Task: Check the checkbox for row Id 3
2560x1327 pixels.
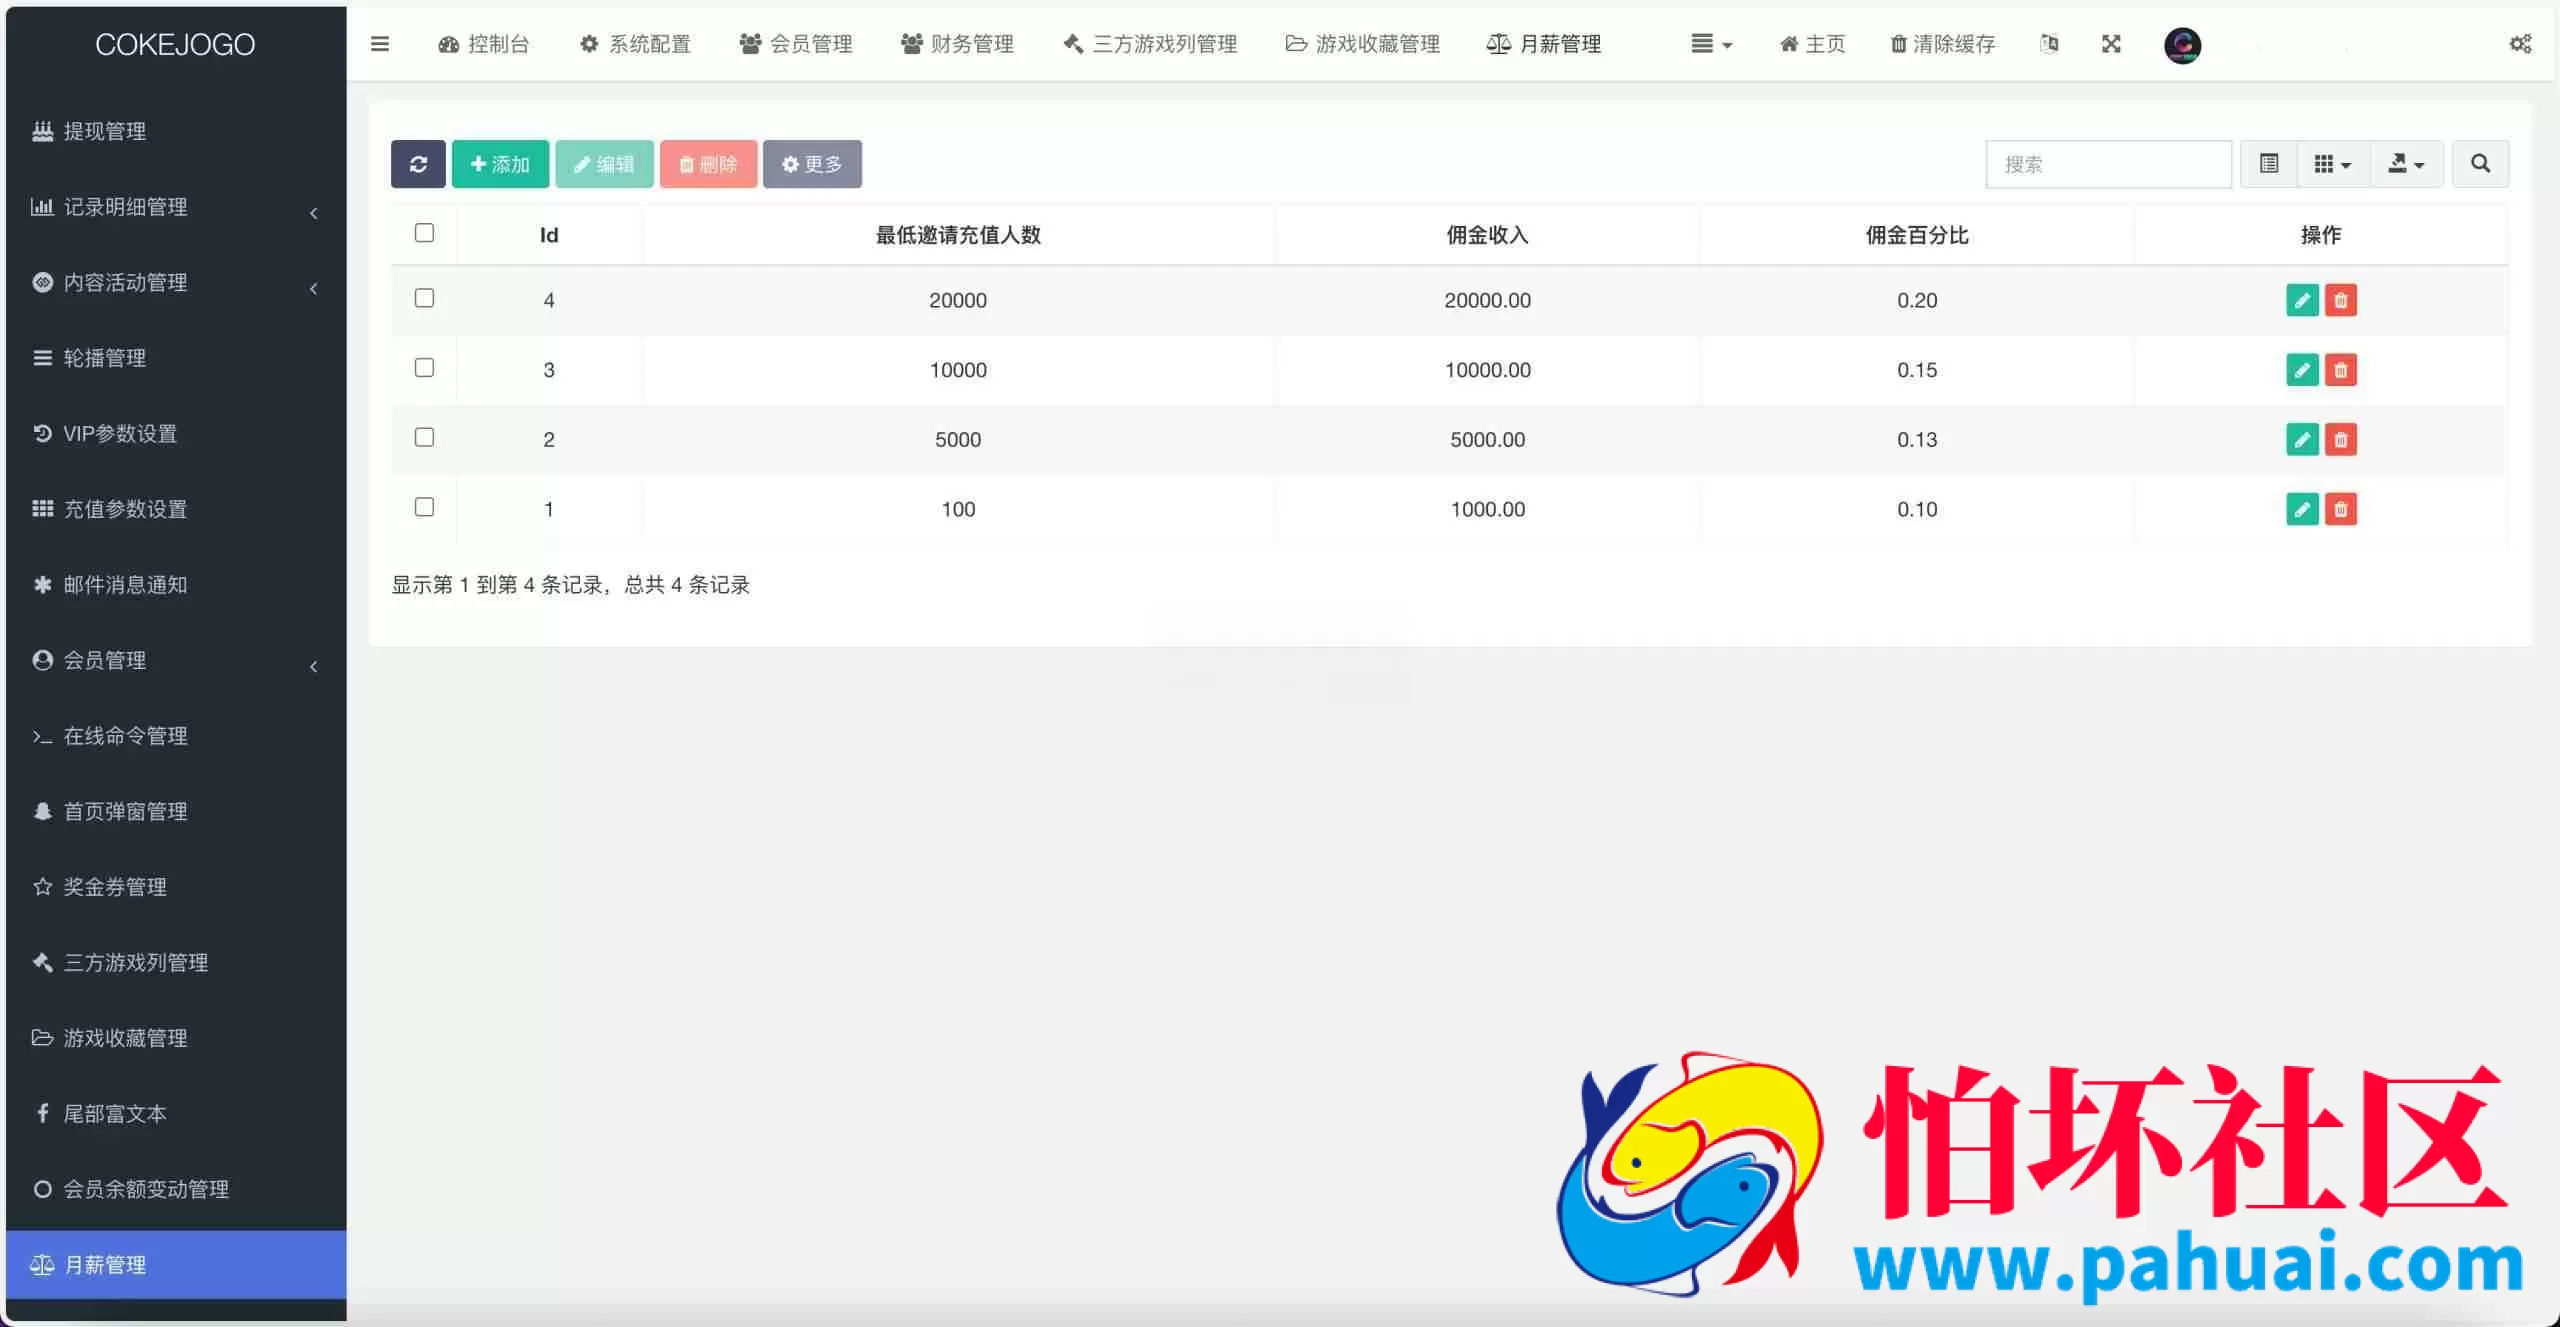Action: (424, 368)
